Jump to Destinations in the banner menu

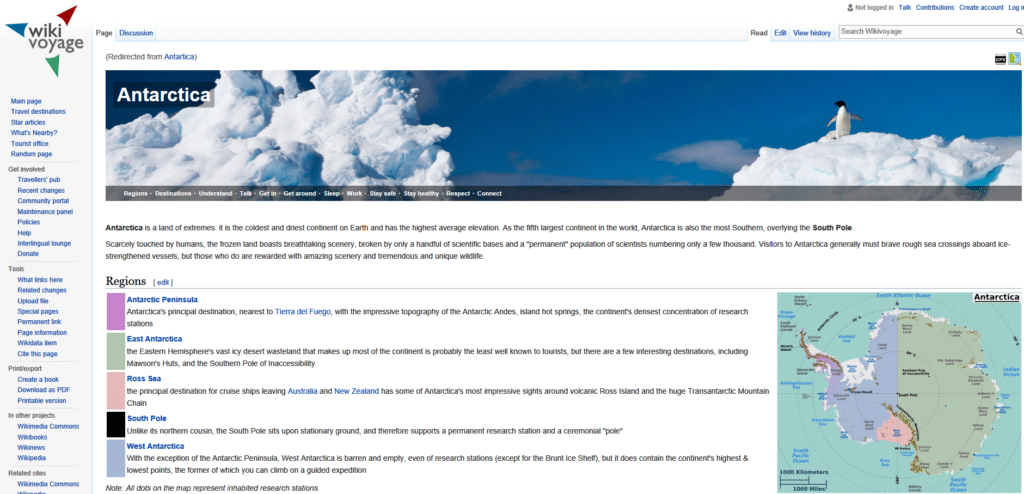173,193
